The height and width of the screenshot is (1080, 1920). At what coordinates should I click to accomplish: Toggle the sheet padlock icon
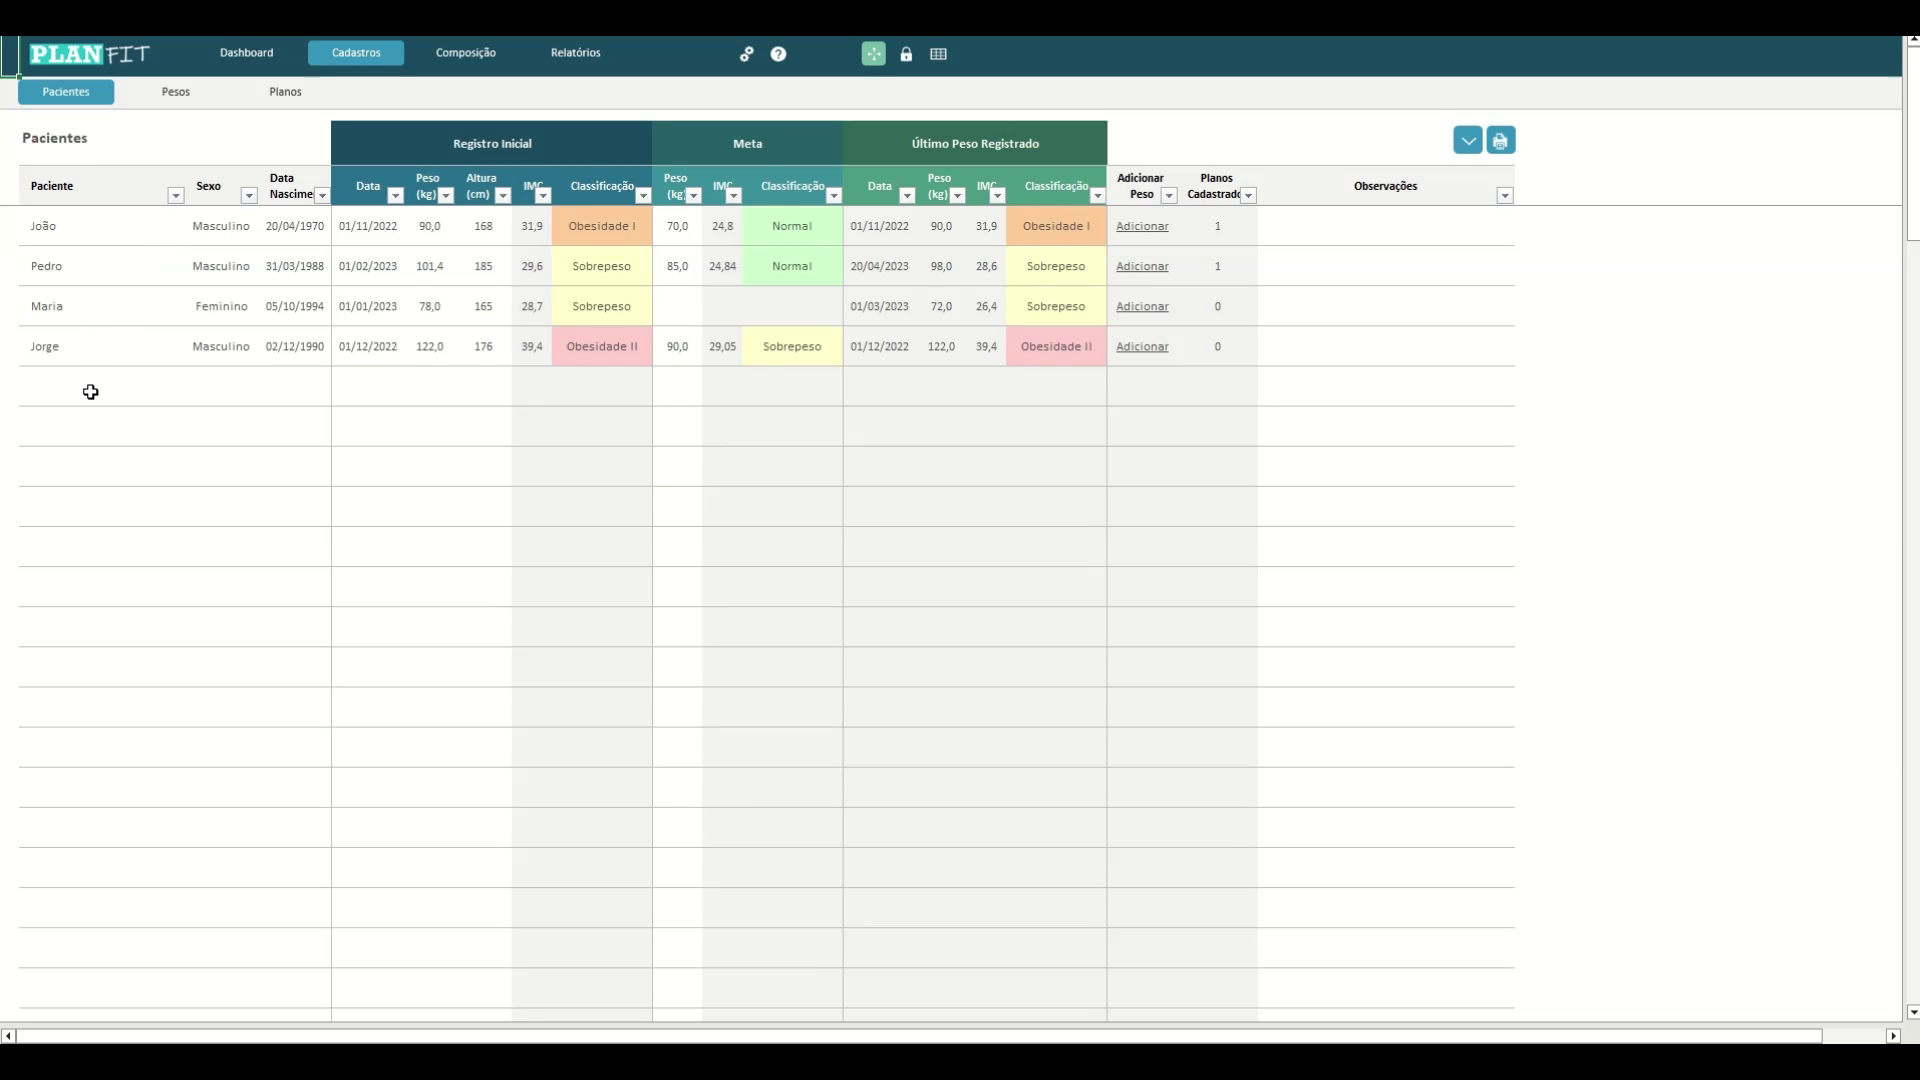[906, 54]
